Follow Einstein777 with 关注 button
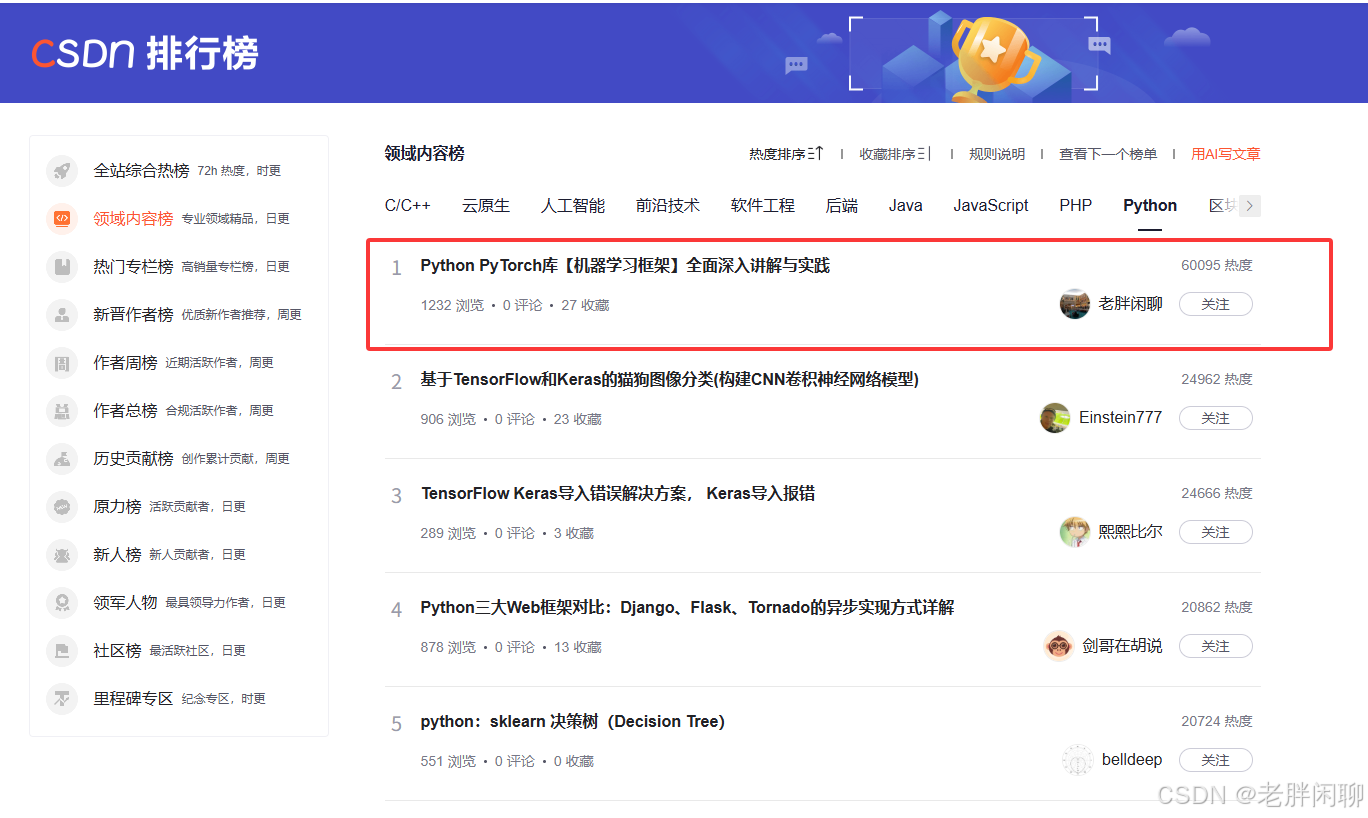This screenshot has width=1368, height=818. click(1215, 418)
